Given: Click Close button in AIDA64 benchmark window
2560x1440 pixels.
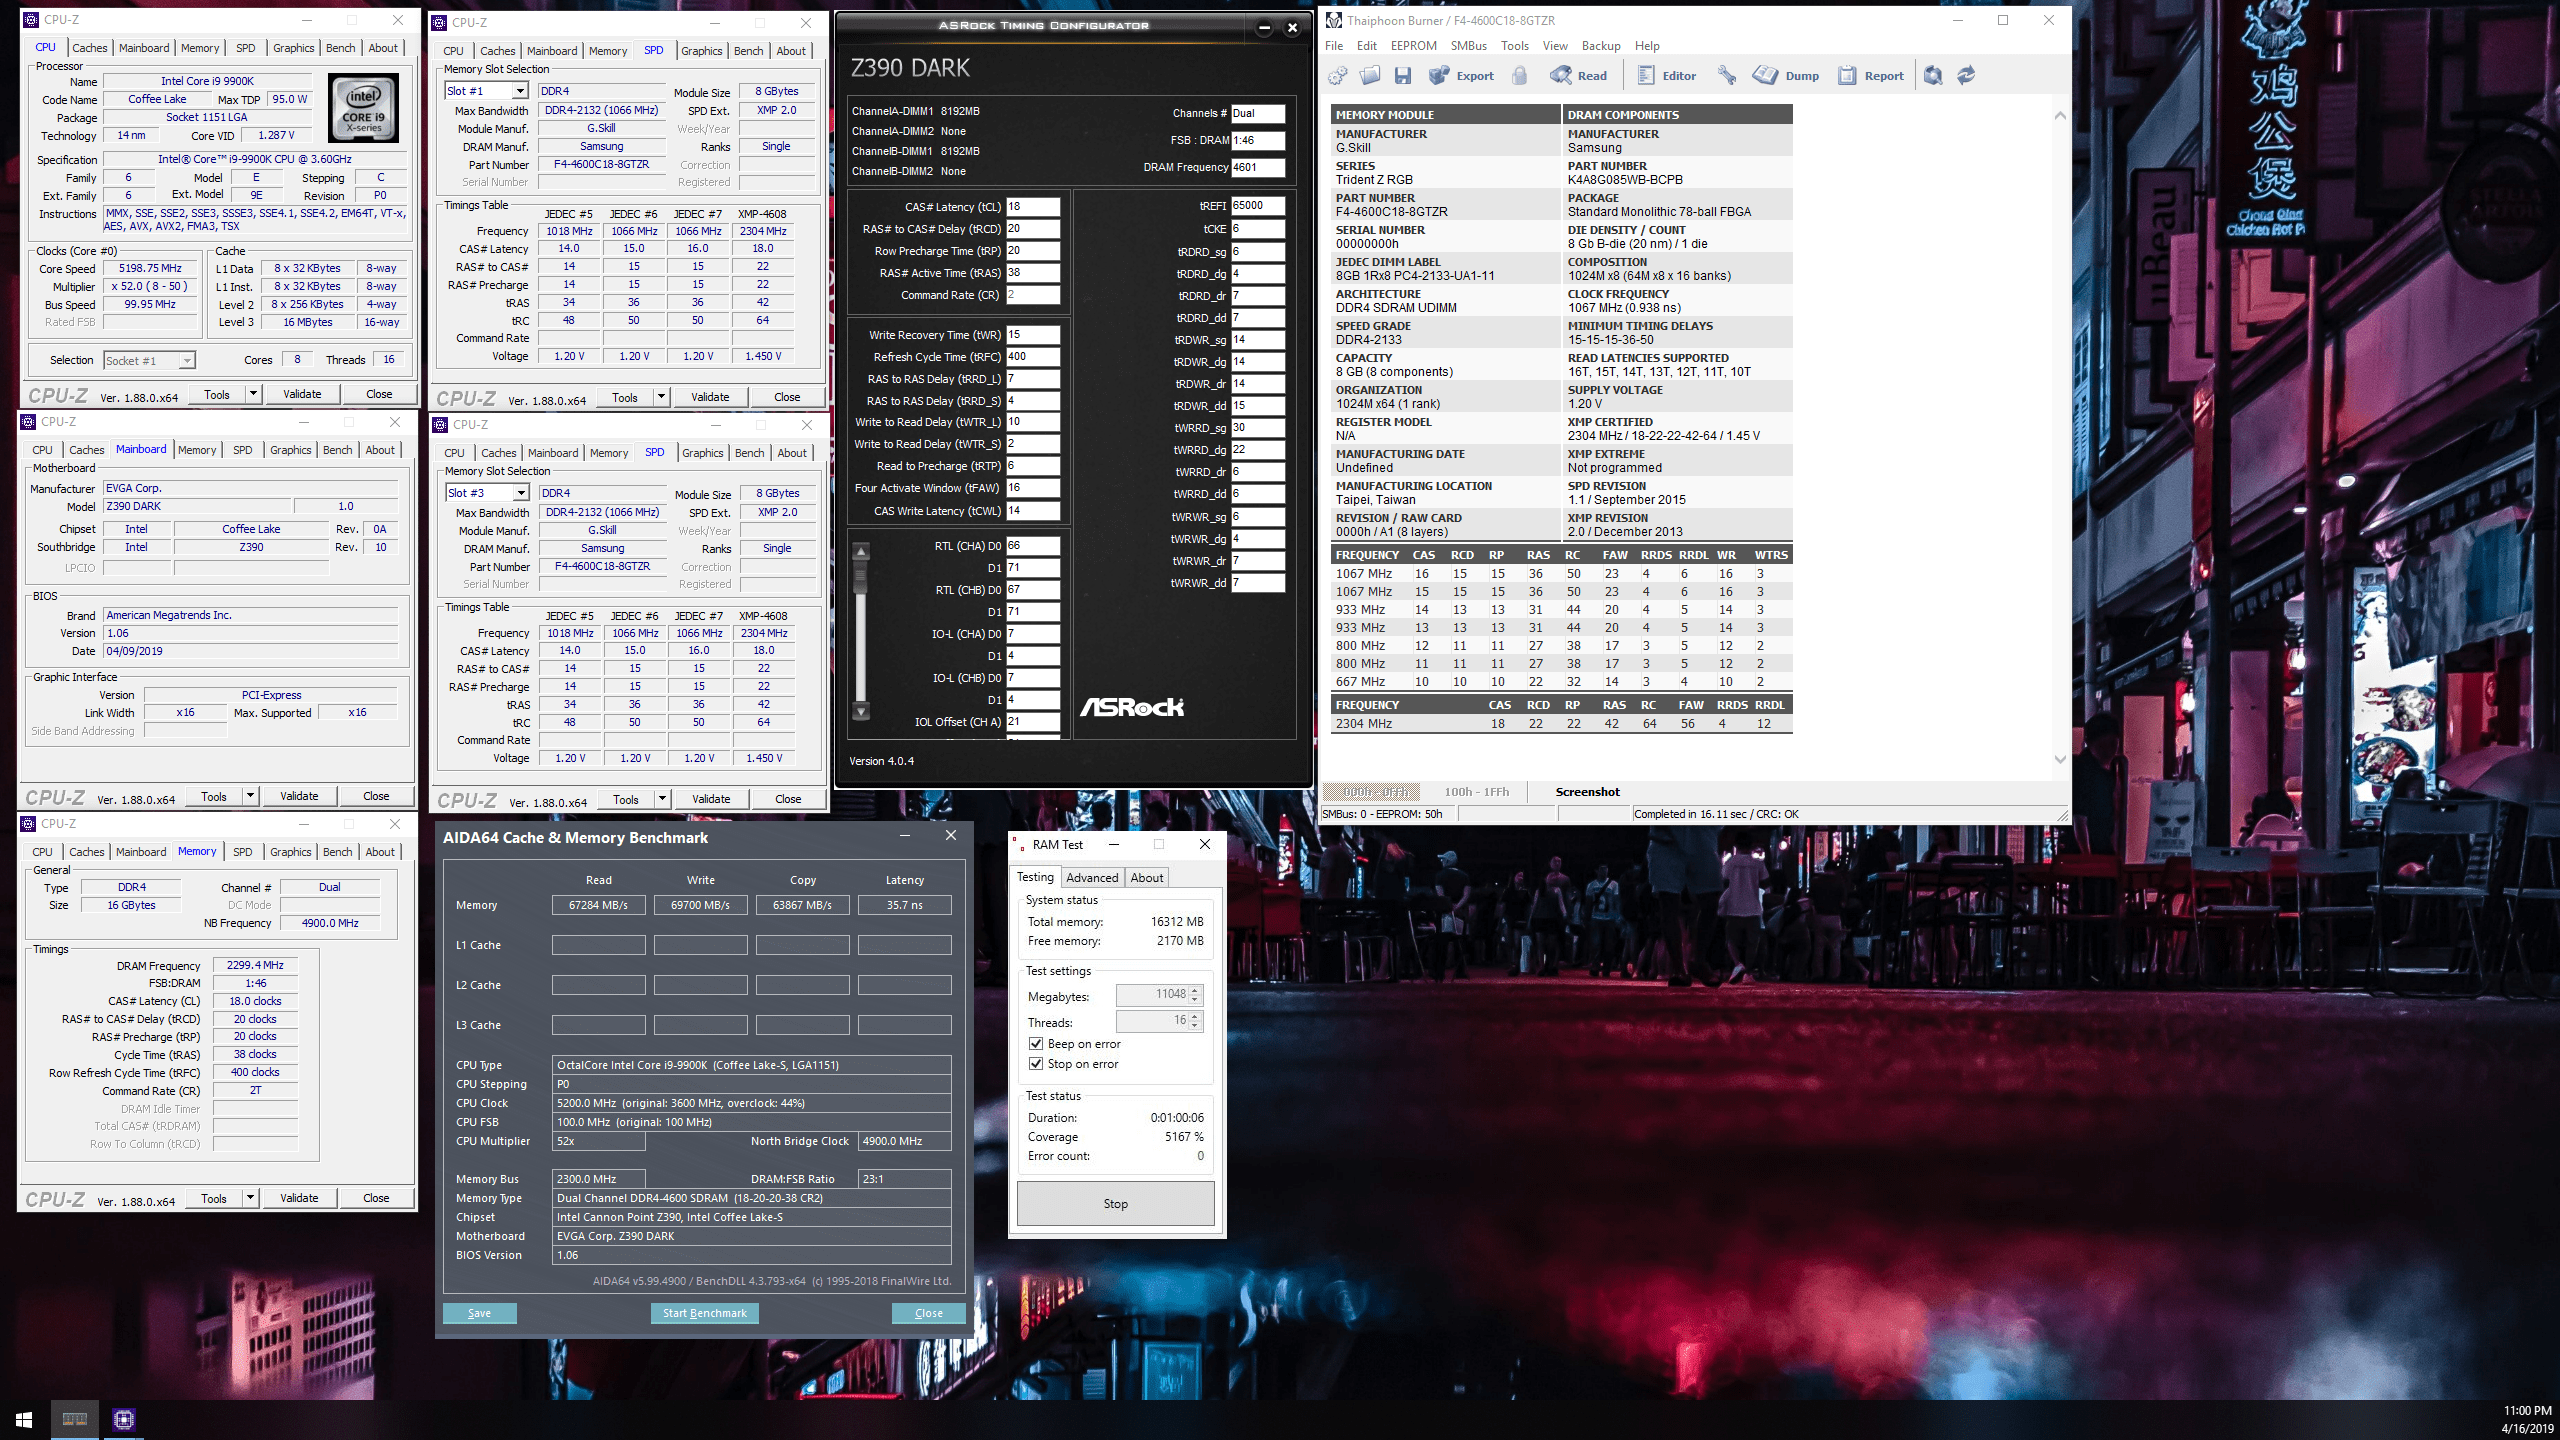Looking at the screenshot, I should [928, 1313].
